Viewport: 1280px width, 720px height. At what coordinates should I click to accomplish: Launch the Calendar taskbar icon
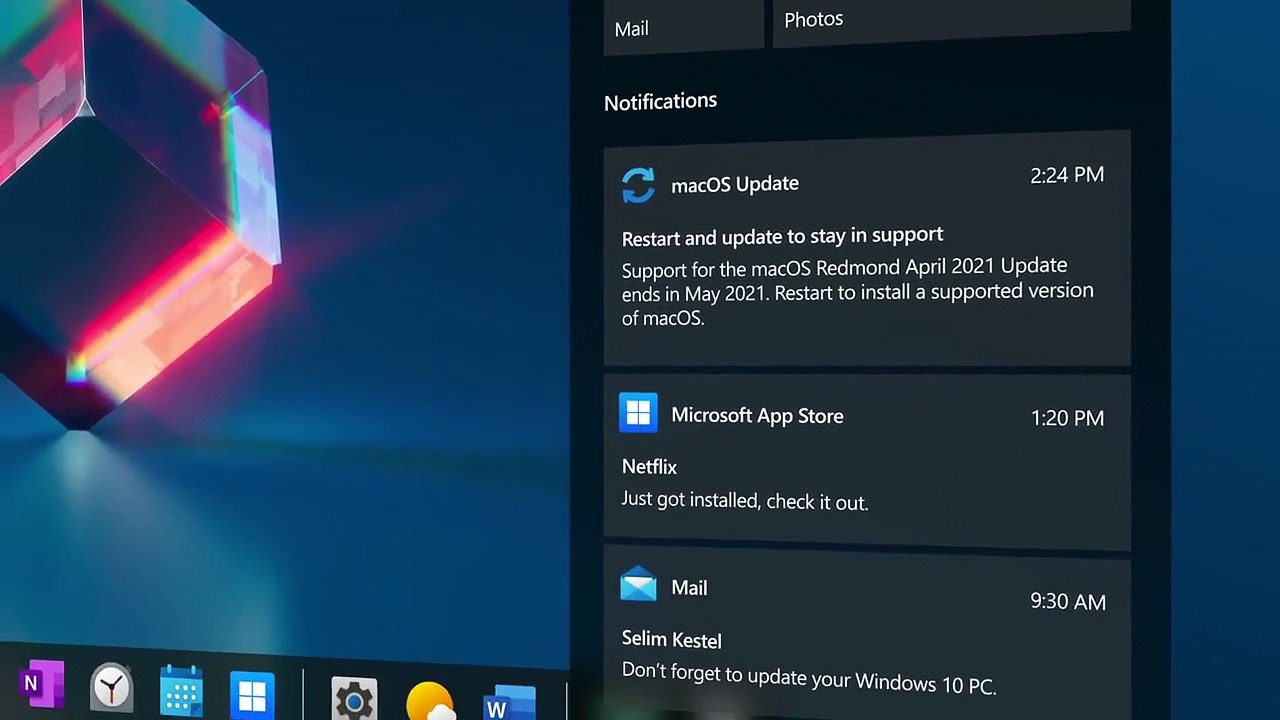[181, 691]
